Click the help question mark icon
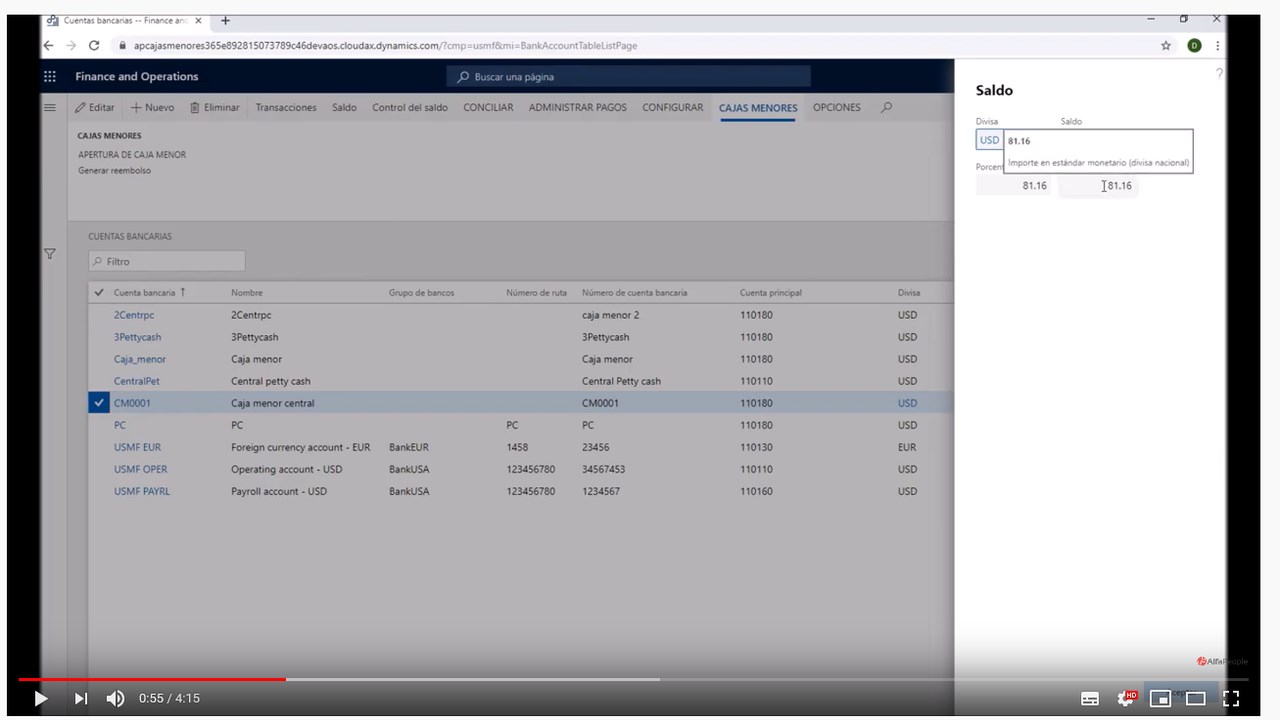Image resolution: width=1280 pixels, height=720 pixels. [x=1219, y=73]
